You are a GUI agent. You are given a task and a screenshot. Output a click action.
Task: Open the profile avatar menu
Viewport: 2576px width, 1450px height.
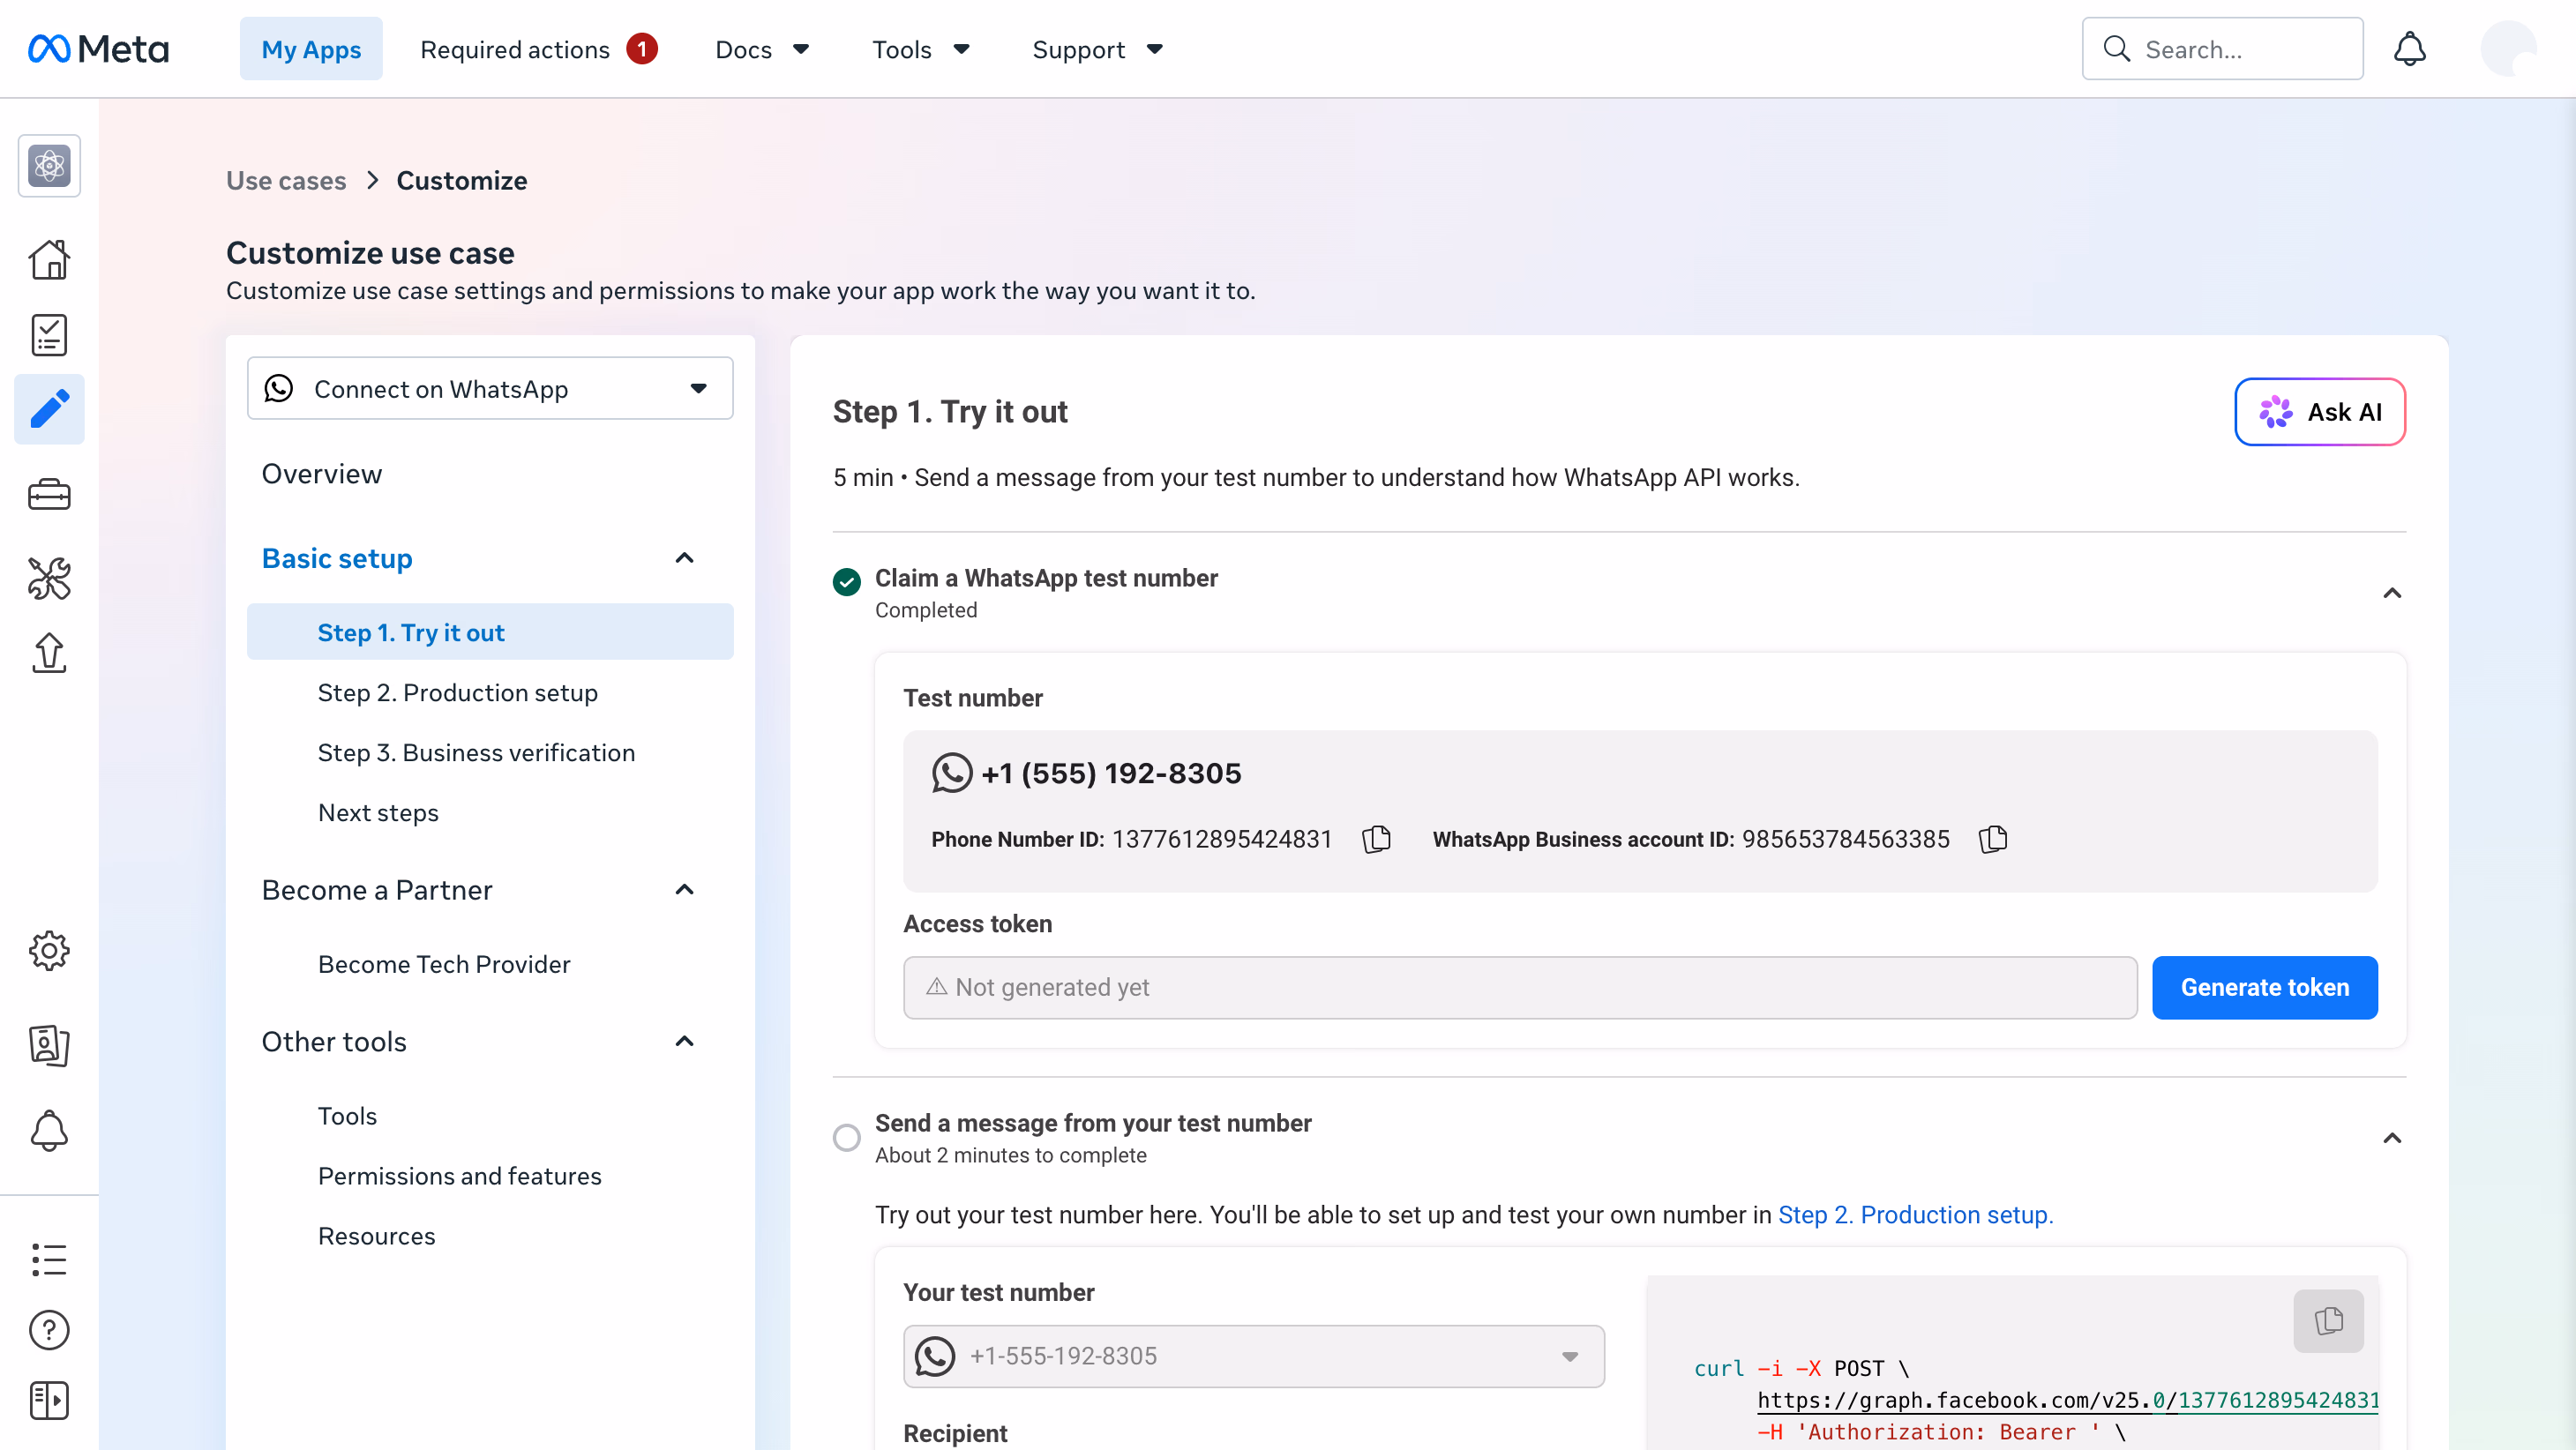pos(2508,49)
